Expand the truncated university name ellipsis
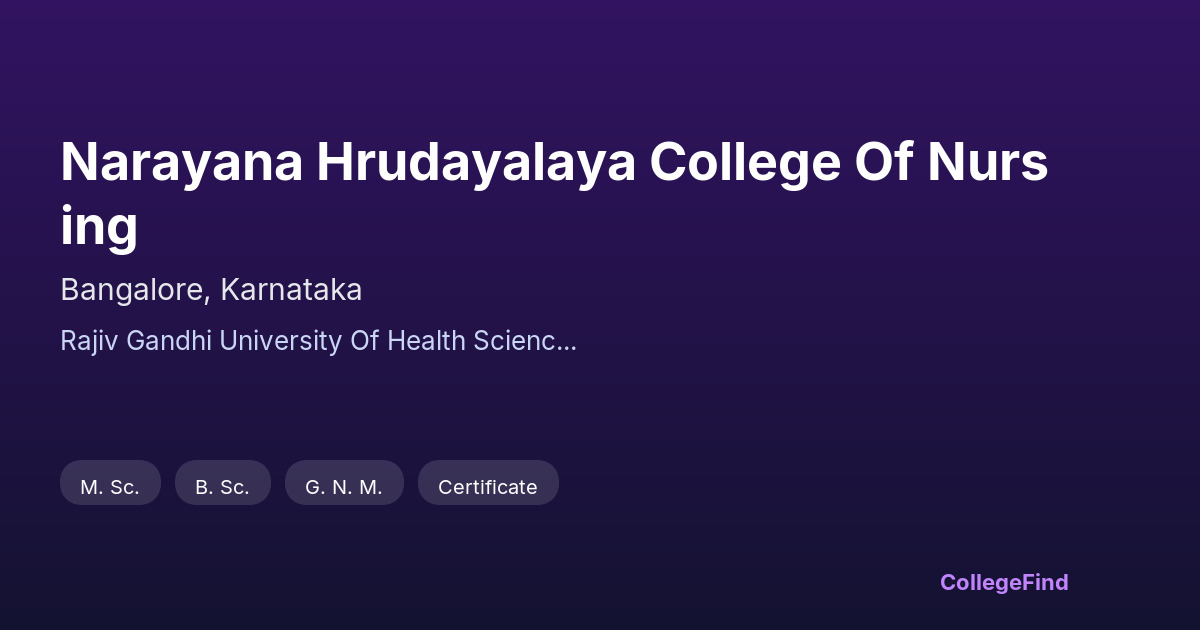The height and width of the screenshot is (630, 1200). click(566, 341)
